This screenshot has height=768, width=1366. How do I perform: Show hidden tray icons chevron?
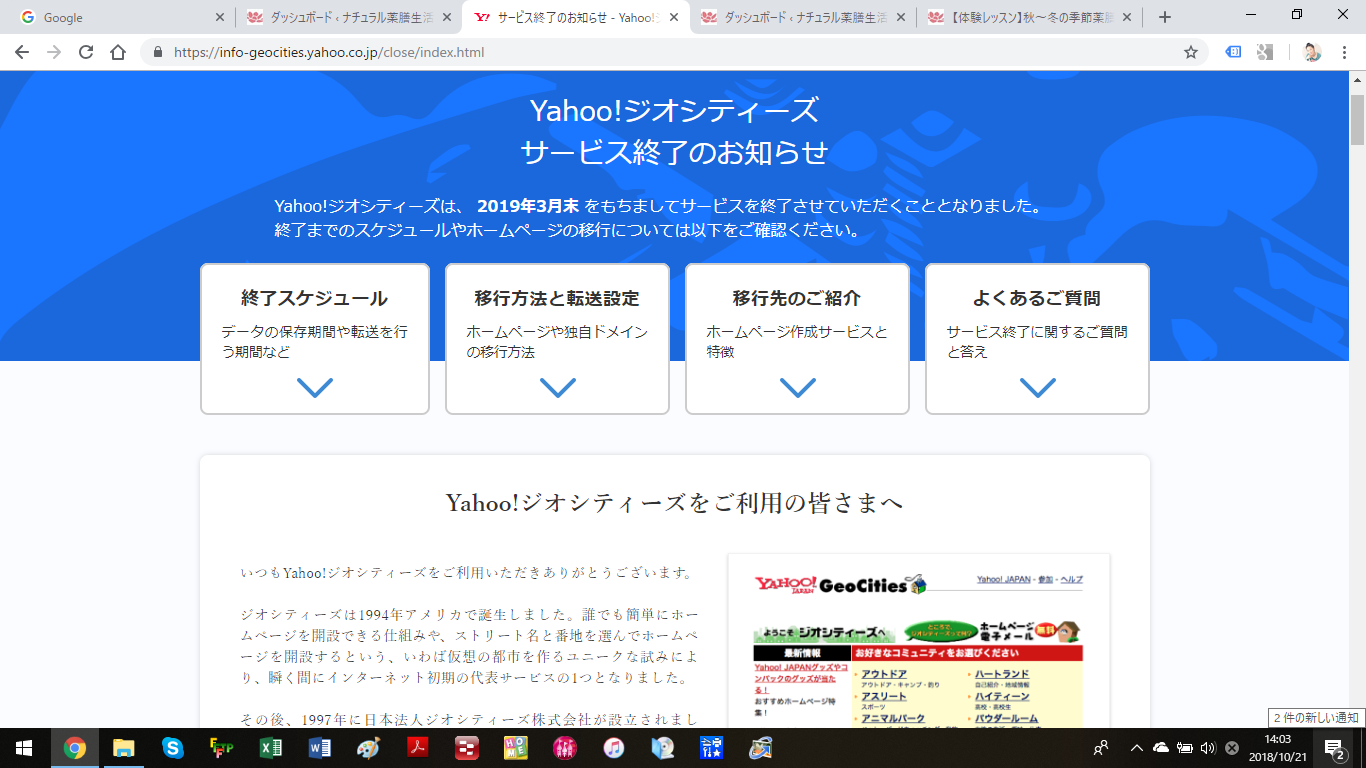1137,748
